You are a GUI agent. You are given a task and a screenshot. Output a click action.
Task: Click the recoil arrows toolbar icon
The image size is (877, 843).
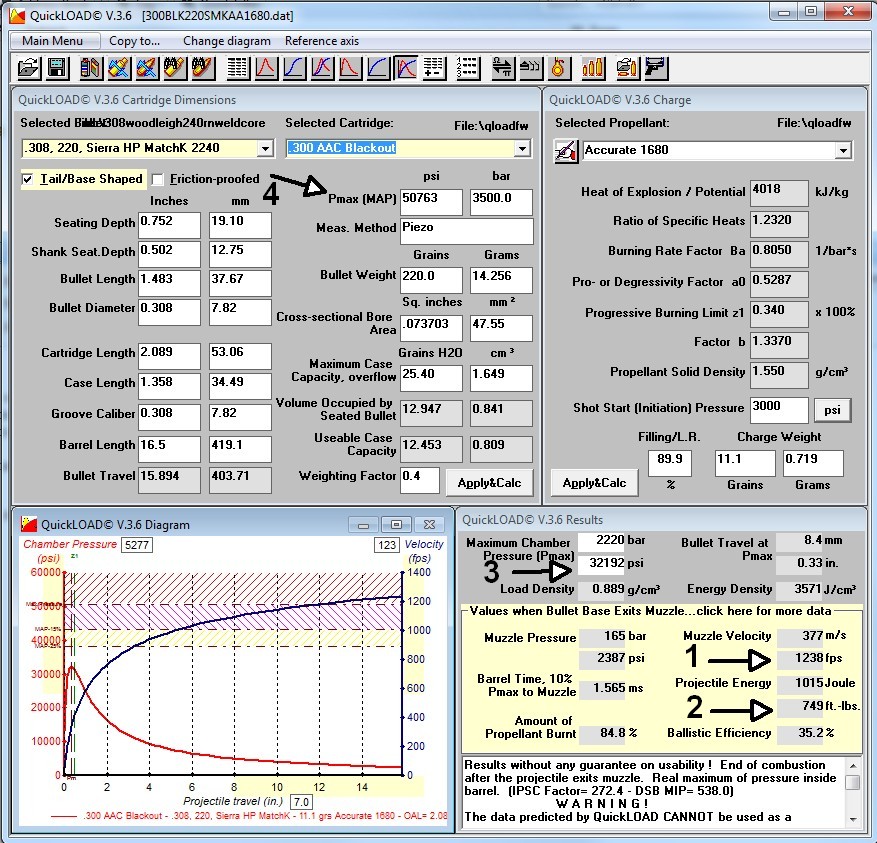pyautogui.click(x=530, y=68)
